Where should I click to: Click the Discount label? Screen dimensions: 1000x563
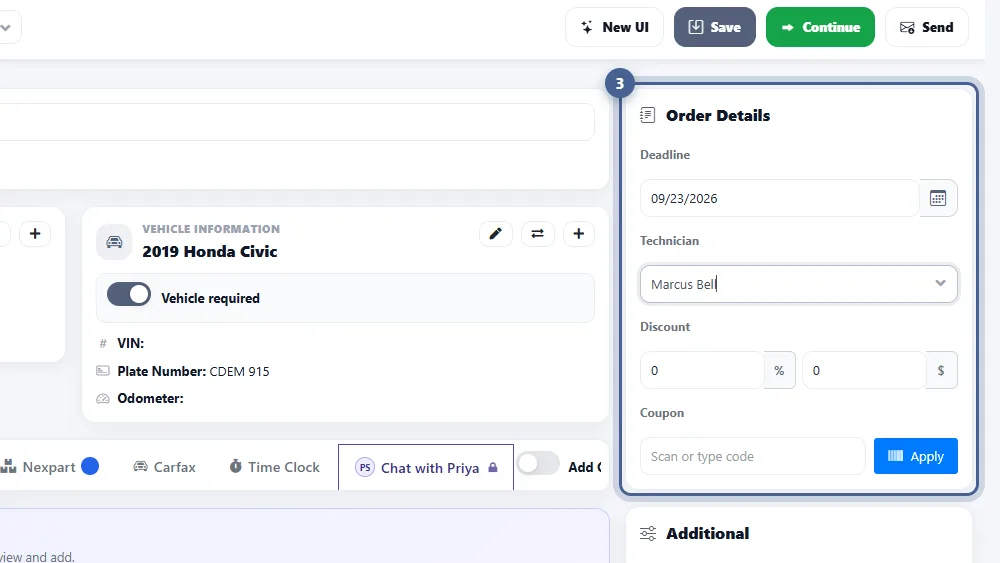tap(665, 327)
